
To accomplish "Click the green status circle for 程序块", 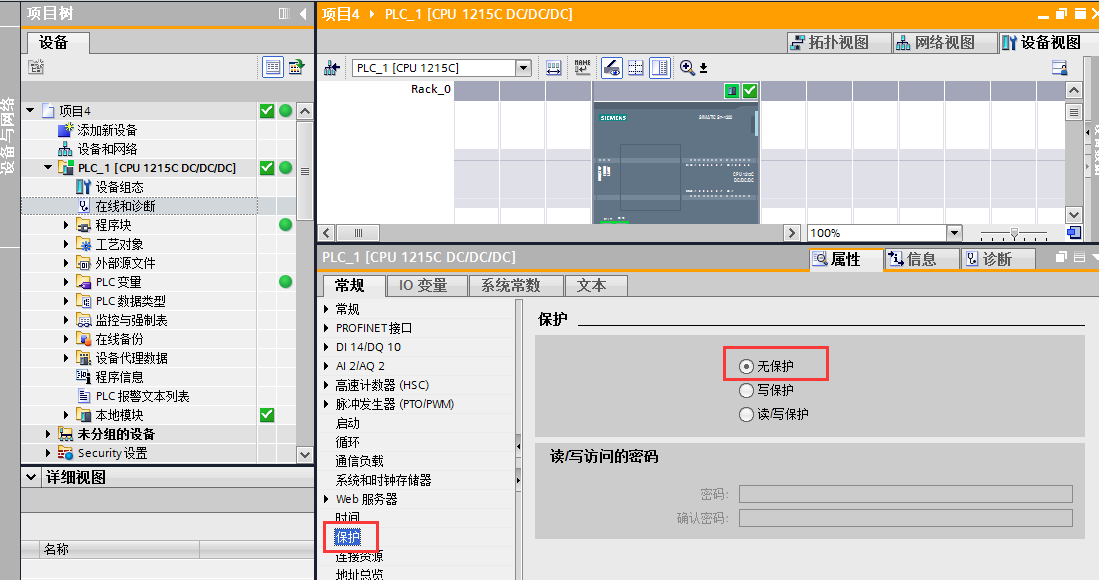I will pyautogui.click(x=285, y=225).
